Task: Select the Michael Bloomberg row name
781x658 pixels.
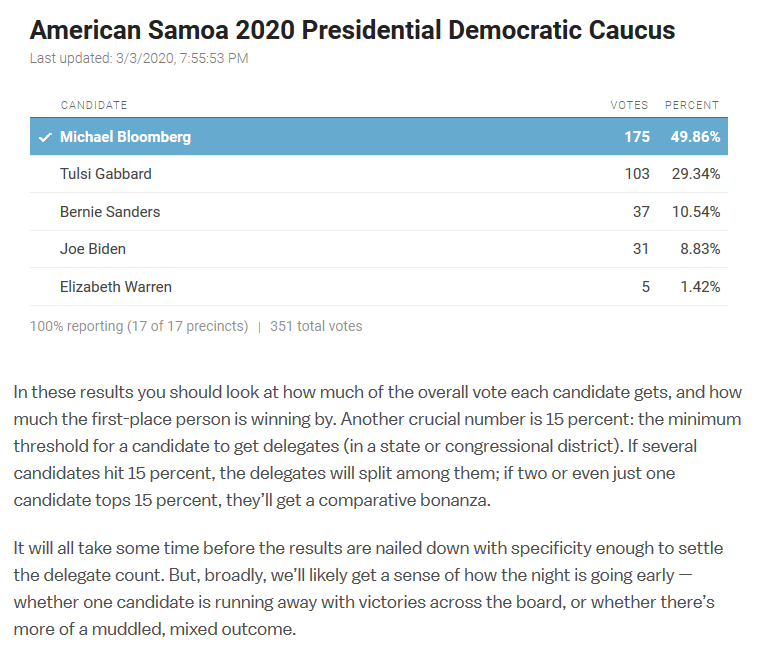Action: click(x=126, y=137)
